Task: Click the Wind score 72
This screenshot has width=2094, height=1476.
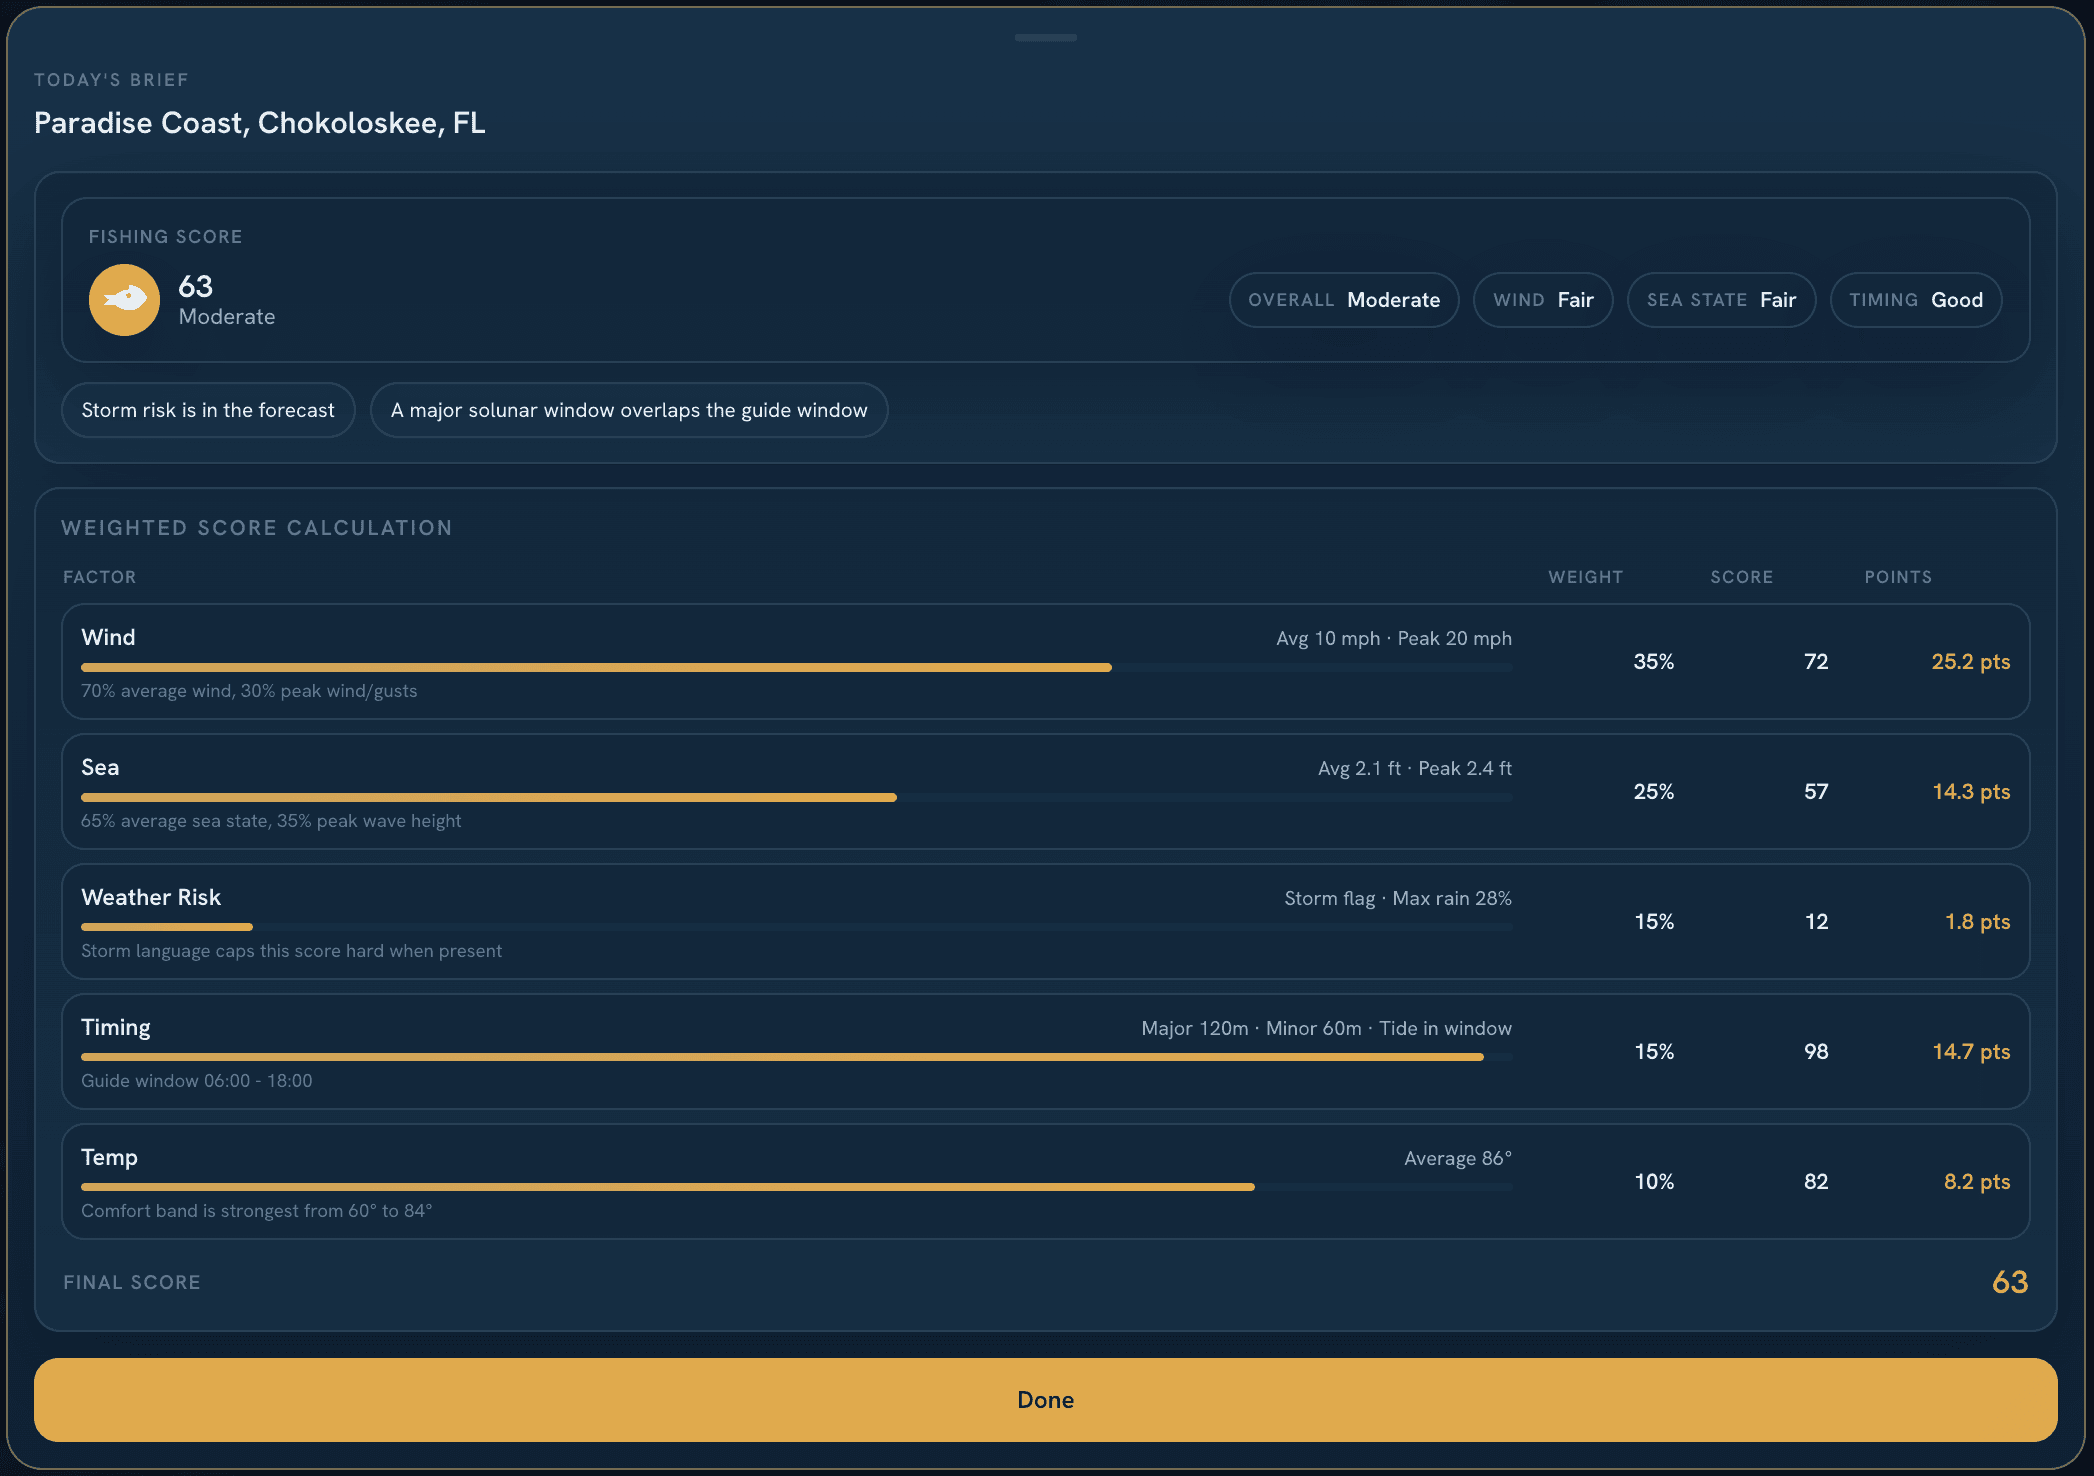Action: click(x=1816, y=661)
